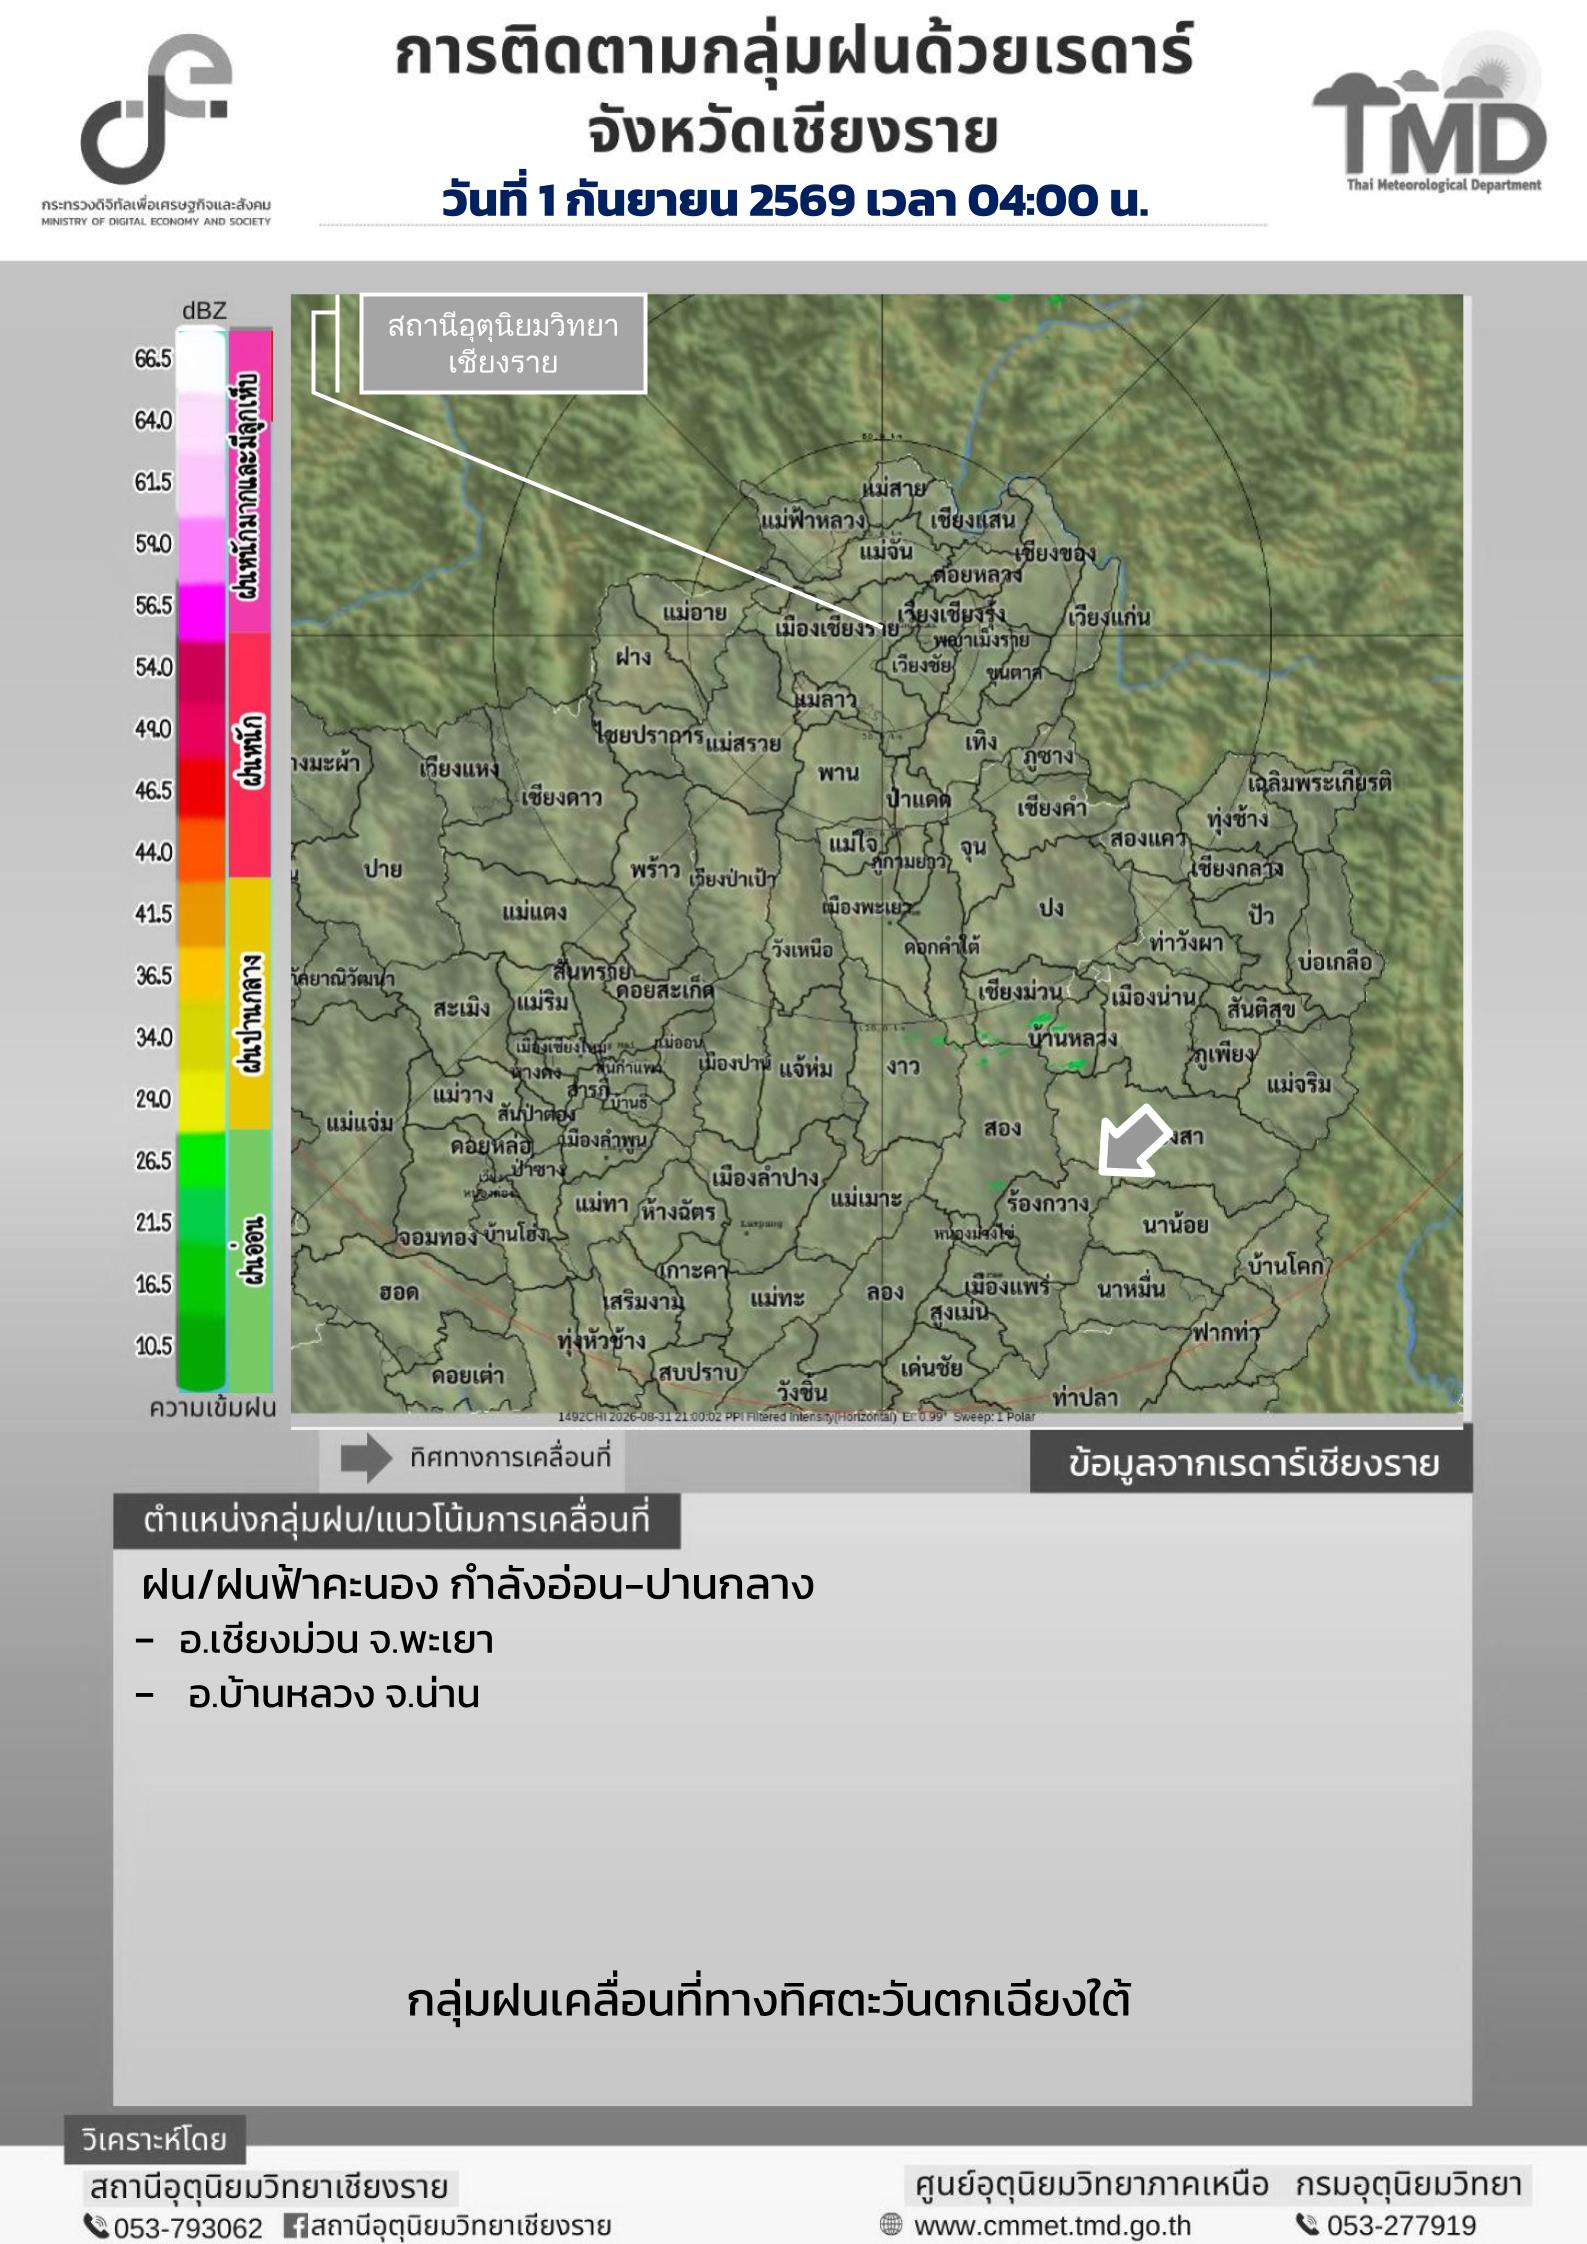This screenshot has height=2244, width=1587.
Task: Click the กรมอุตุนิยมวิทยา label
Action: 1409,2185
